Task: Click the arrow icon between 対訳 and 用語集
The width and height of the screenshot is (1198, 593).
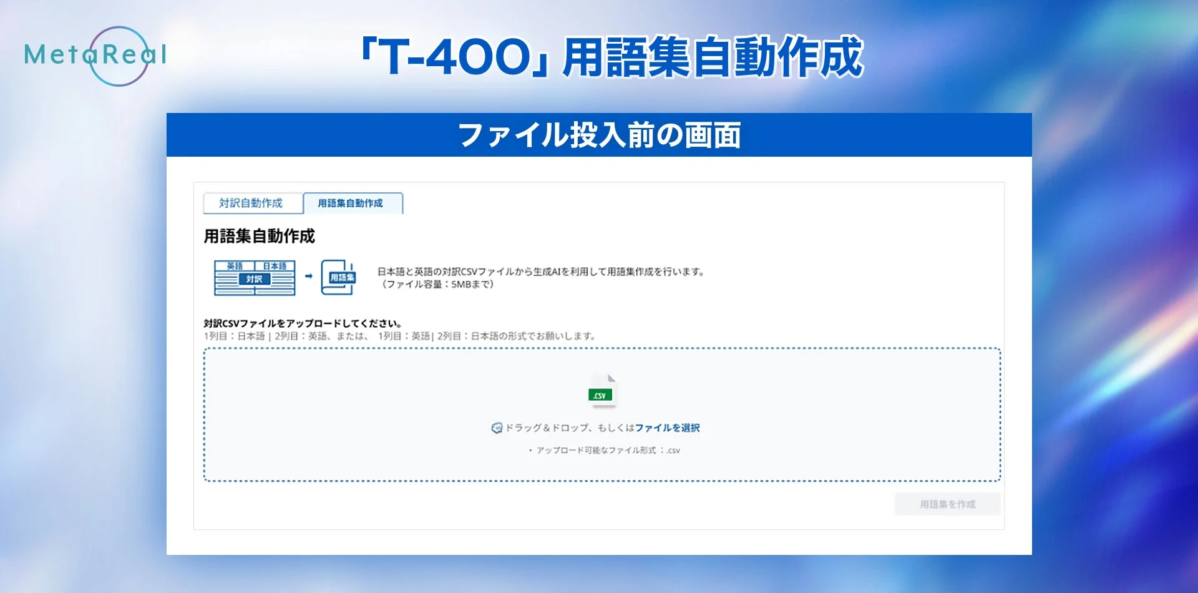Action: point(310,274)
